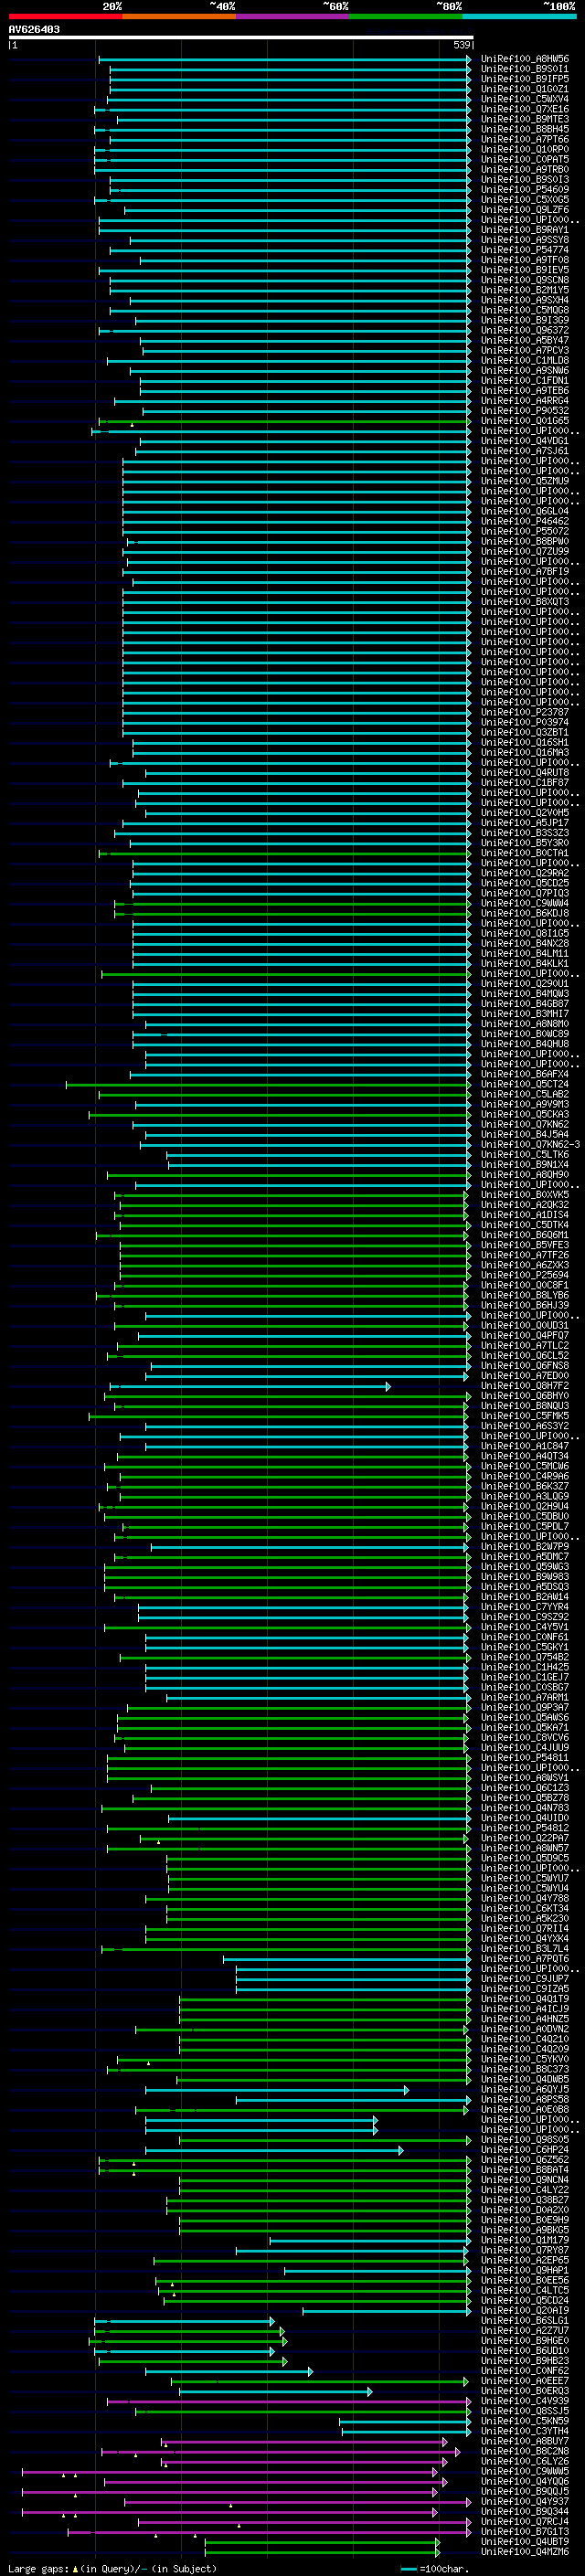Open hit UniRef100_B9S0I1

coord(524,69)
